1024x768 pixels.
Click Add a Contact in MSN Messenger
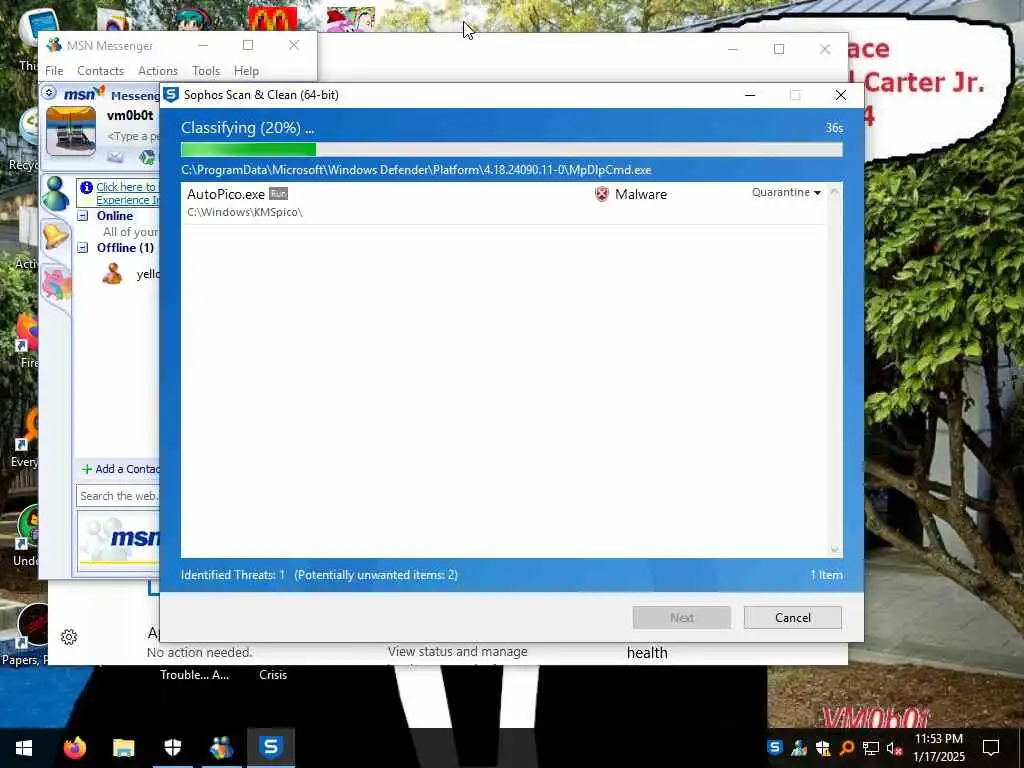[121, 469]
